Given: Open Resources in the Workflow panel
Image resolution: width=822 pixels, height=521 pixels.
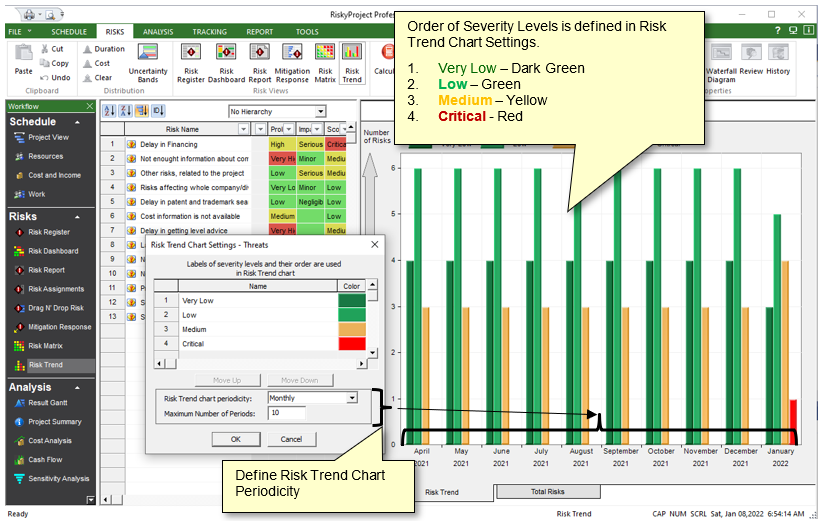Looking at the screenshot, I should [39, 156].
